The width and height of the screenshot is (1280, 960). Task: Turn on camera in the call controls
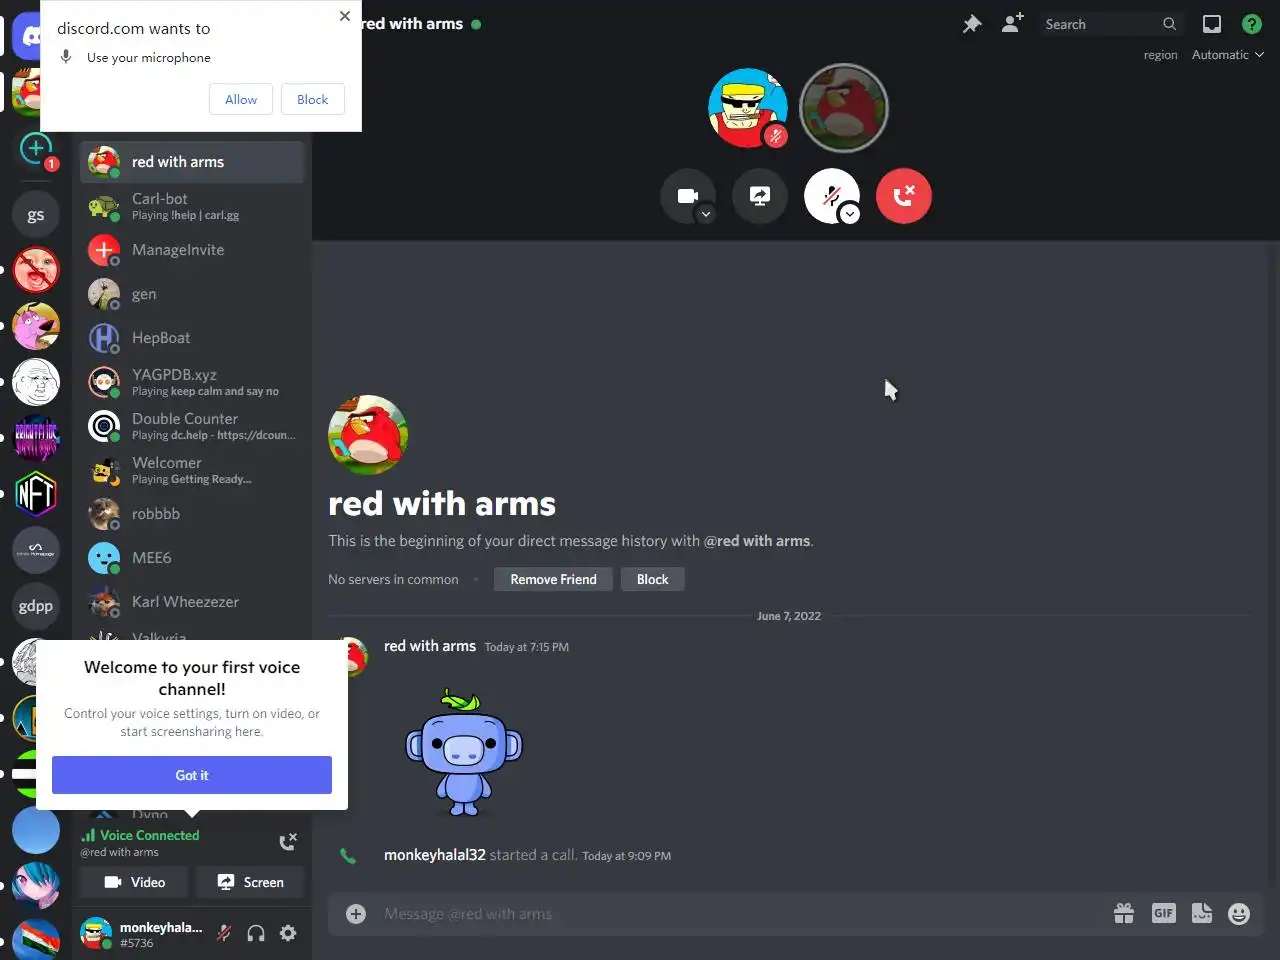[x=688, y=196]
